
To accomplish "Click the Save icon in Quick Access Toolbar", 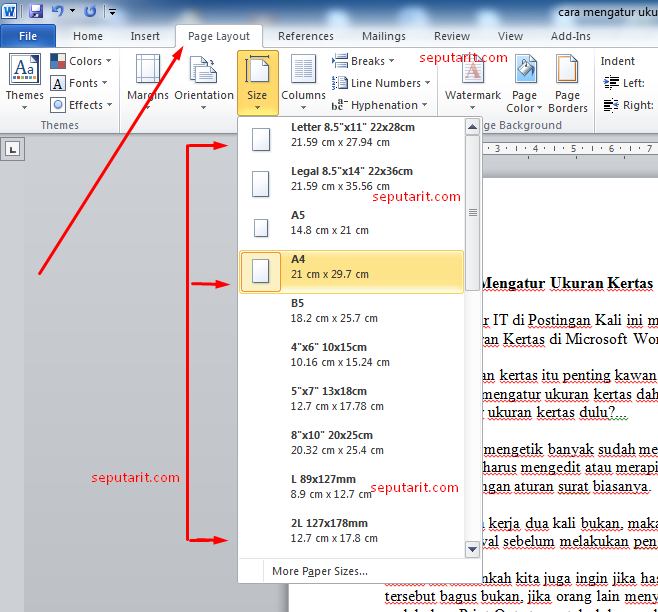I will (36, 11).
